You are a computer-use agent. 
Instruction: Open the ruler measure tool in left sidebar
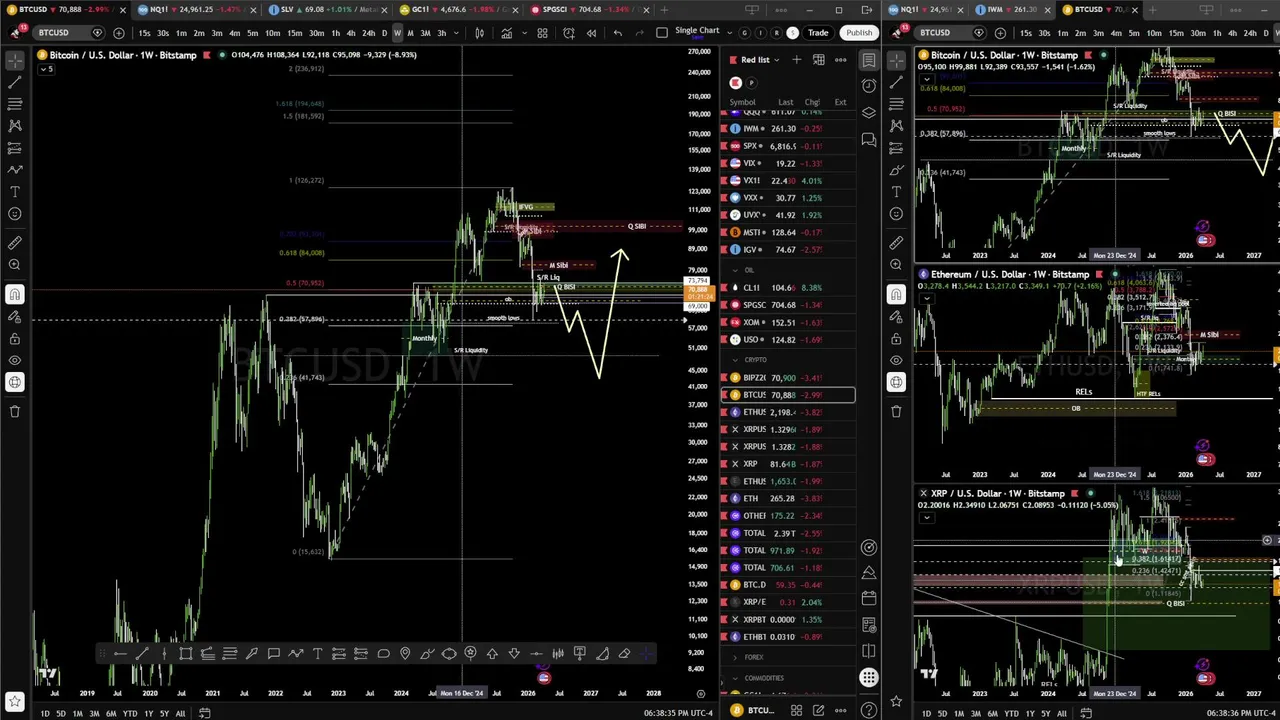coord(15,243)
